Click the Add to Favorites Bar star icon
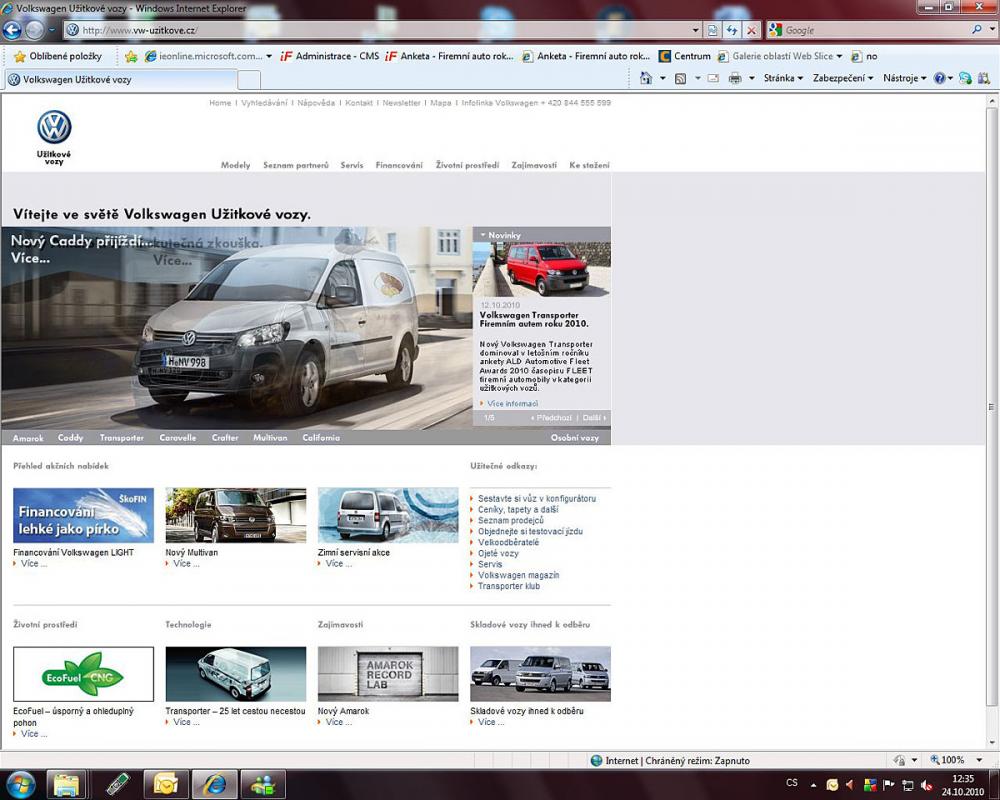Viewport: 1000px width, 800px height. (x=131, y=57)
